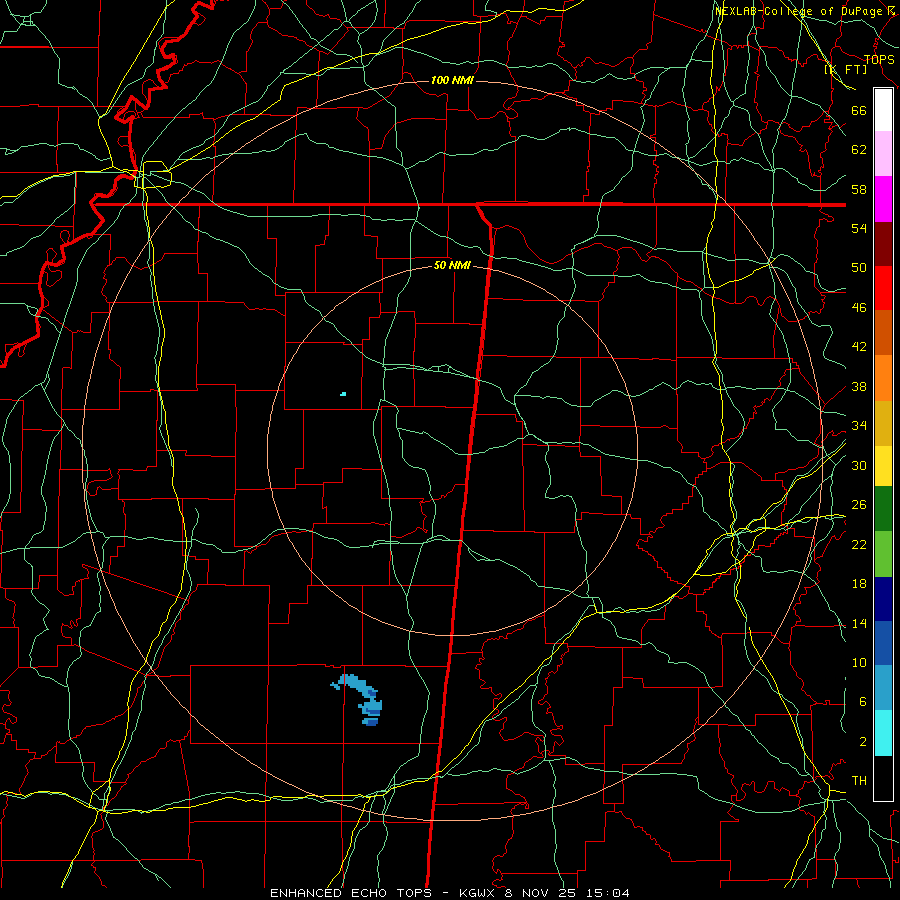The height and width of the screenshot is (900, 900).
Task: Click the black TH threshold legend swatch
Action: (883, 778)
